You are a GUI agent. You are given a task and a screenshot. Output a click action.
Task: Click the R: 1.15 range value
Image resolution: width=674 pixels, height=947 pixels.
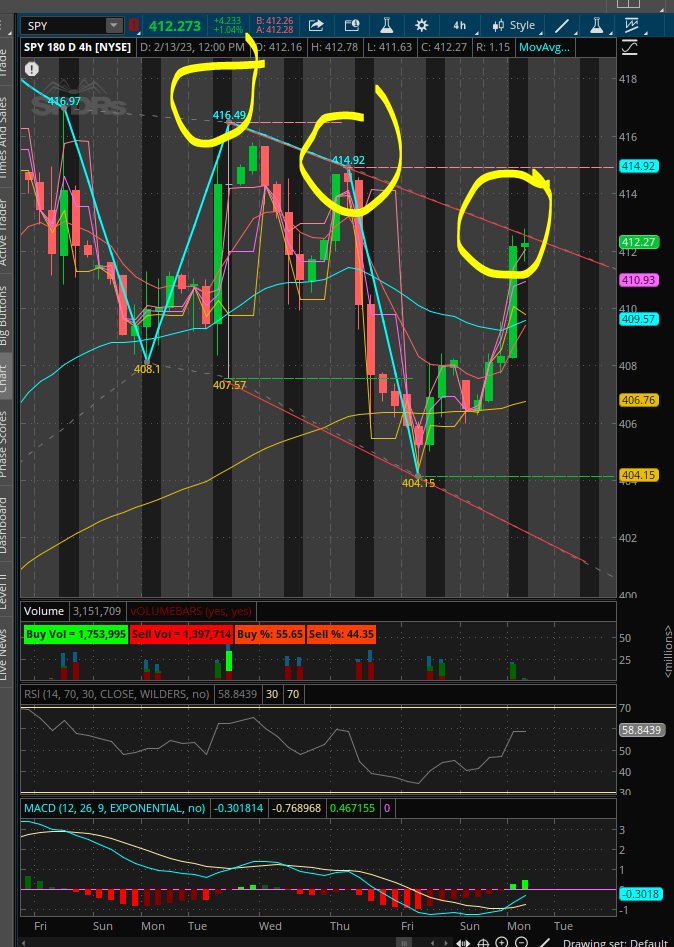click(x=493, y=47)
